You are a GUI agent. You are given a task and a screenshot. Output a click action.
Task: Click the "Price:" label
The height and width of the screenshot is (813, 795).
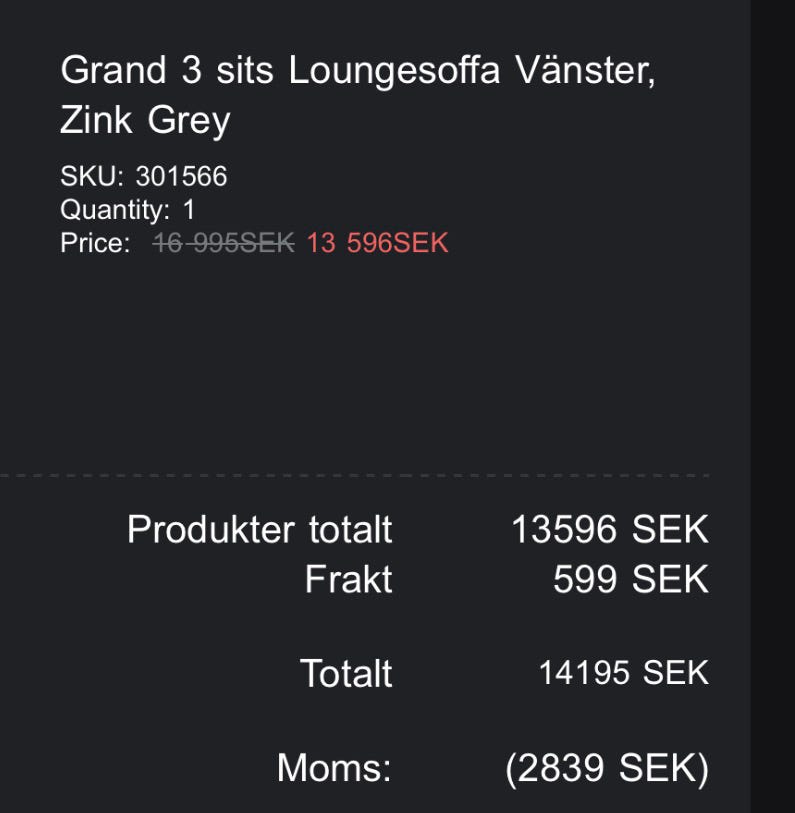click(95, 243)
